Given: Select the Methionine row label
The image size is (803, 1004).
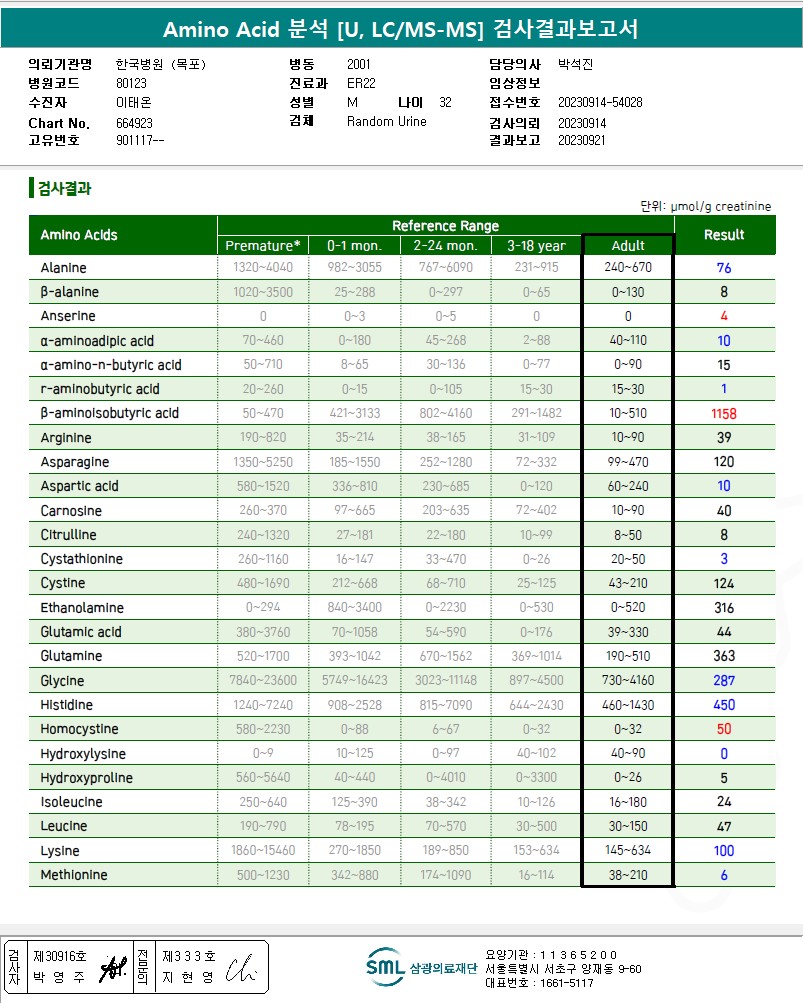Looking at the screenshot, I should tap(74, 875).
